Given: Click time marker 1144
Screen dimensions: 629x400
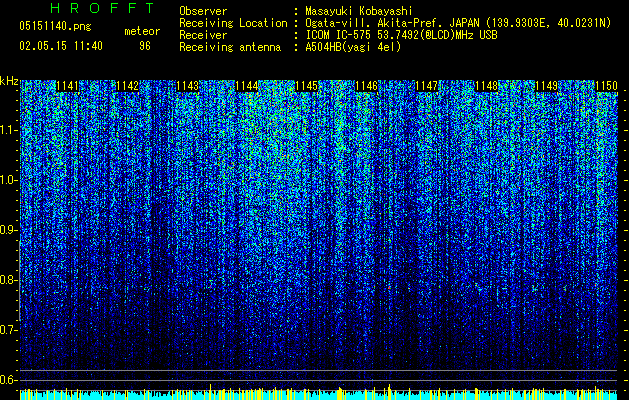Looking at the screenshot, I should pyautogui.click(x=247, y=86).
